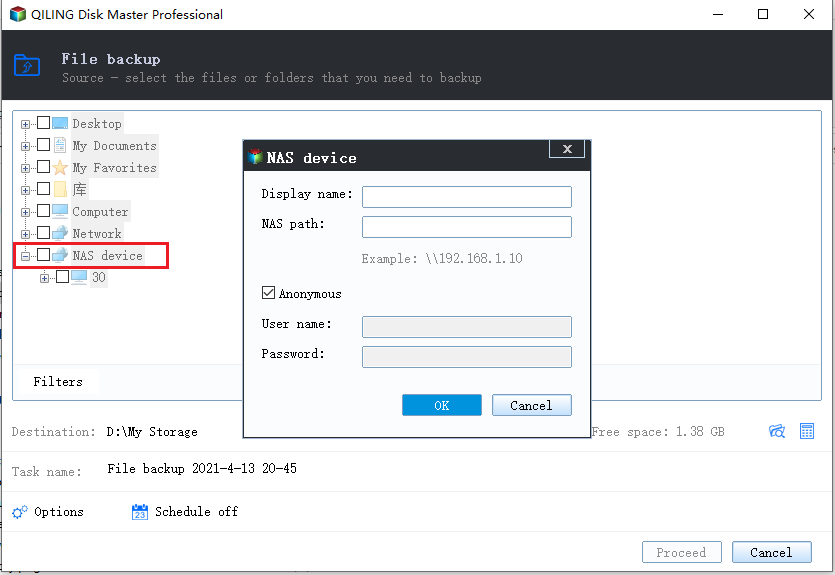Uncheck the Anonymous checkbox
Viewport: 835px width, 575px height.
point(268,293)
